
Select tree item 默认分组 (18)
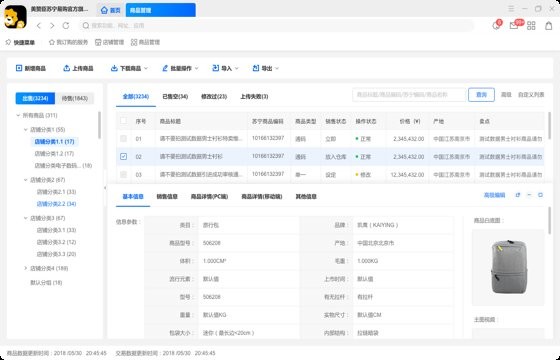pos(46,282)
